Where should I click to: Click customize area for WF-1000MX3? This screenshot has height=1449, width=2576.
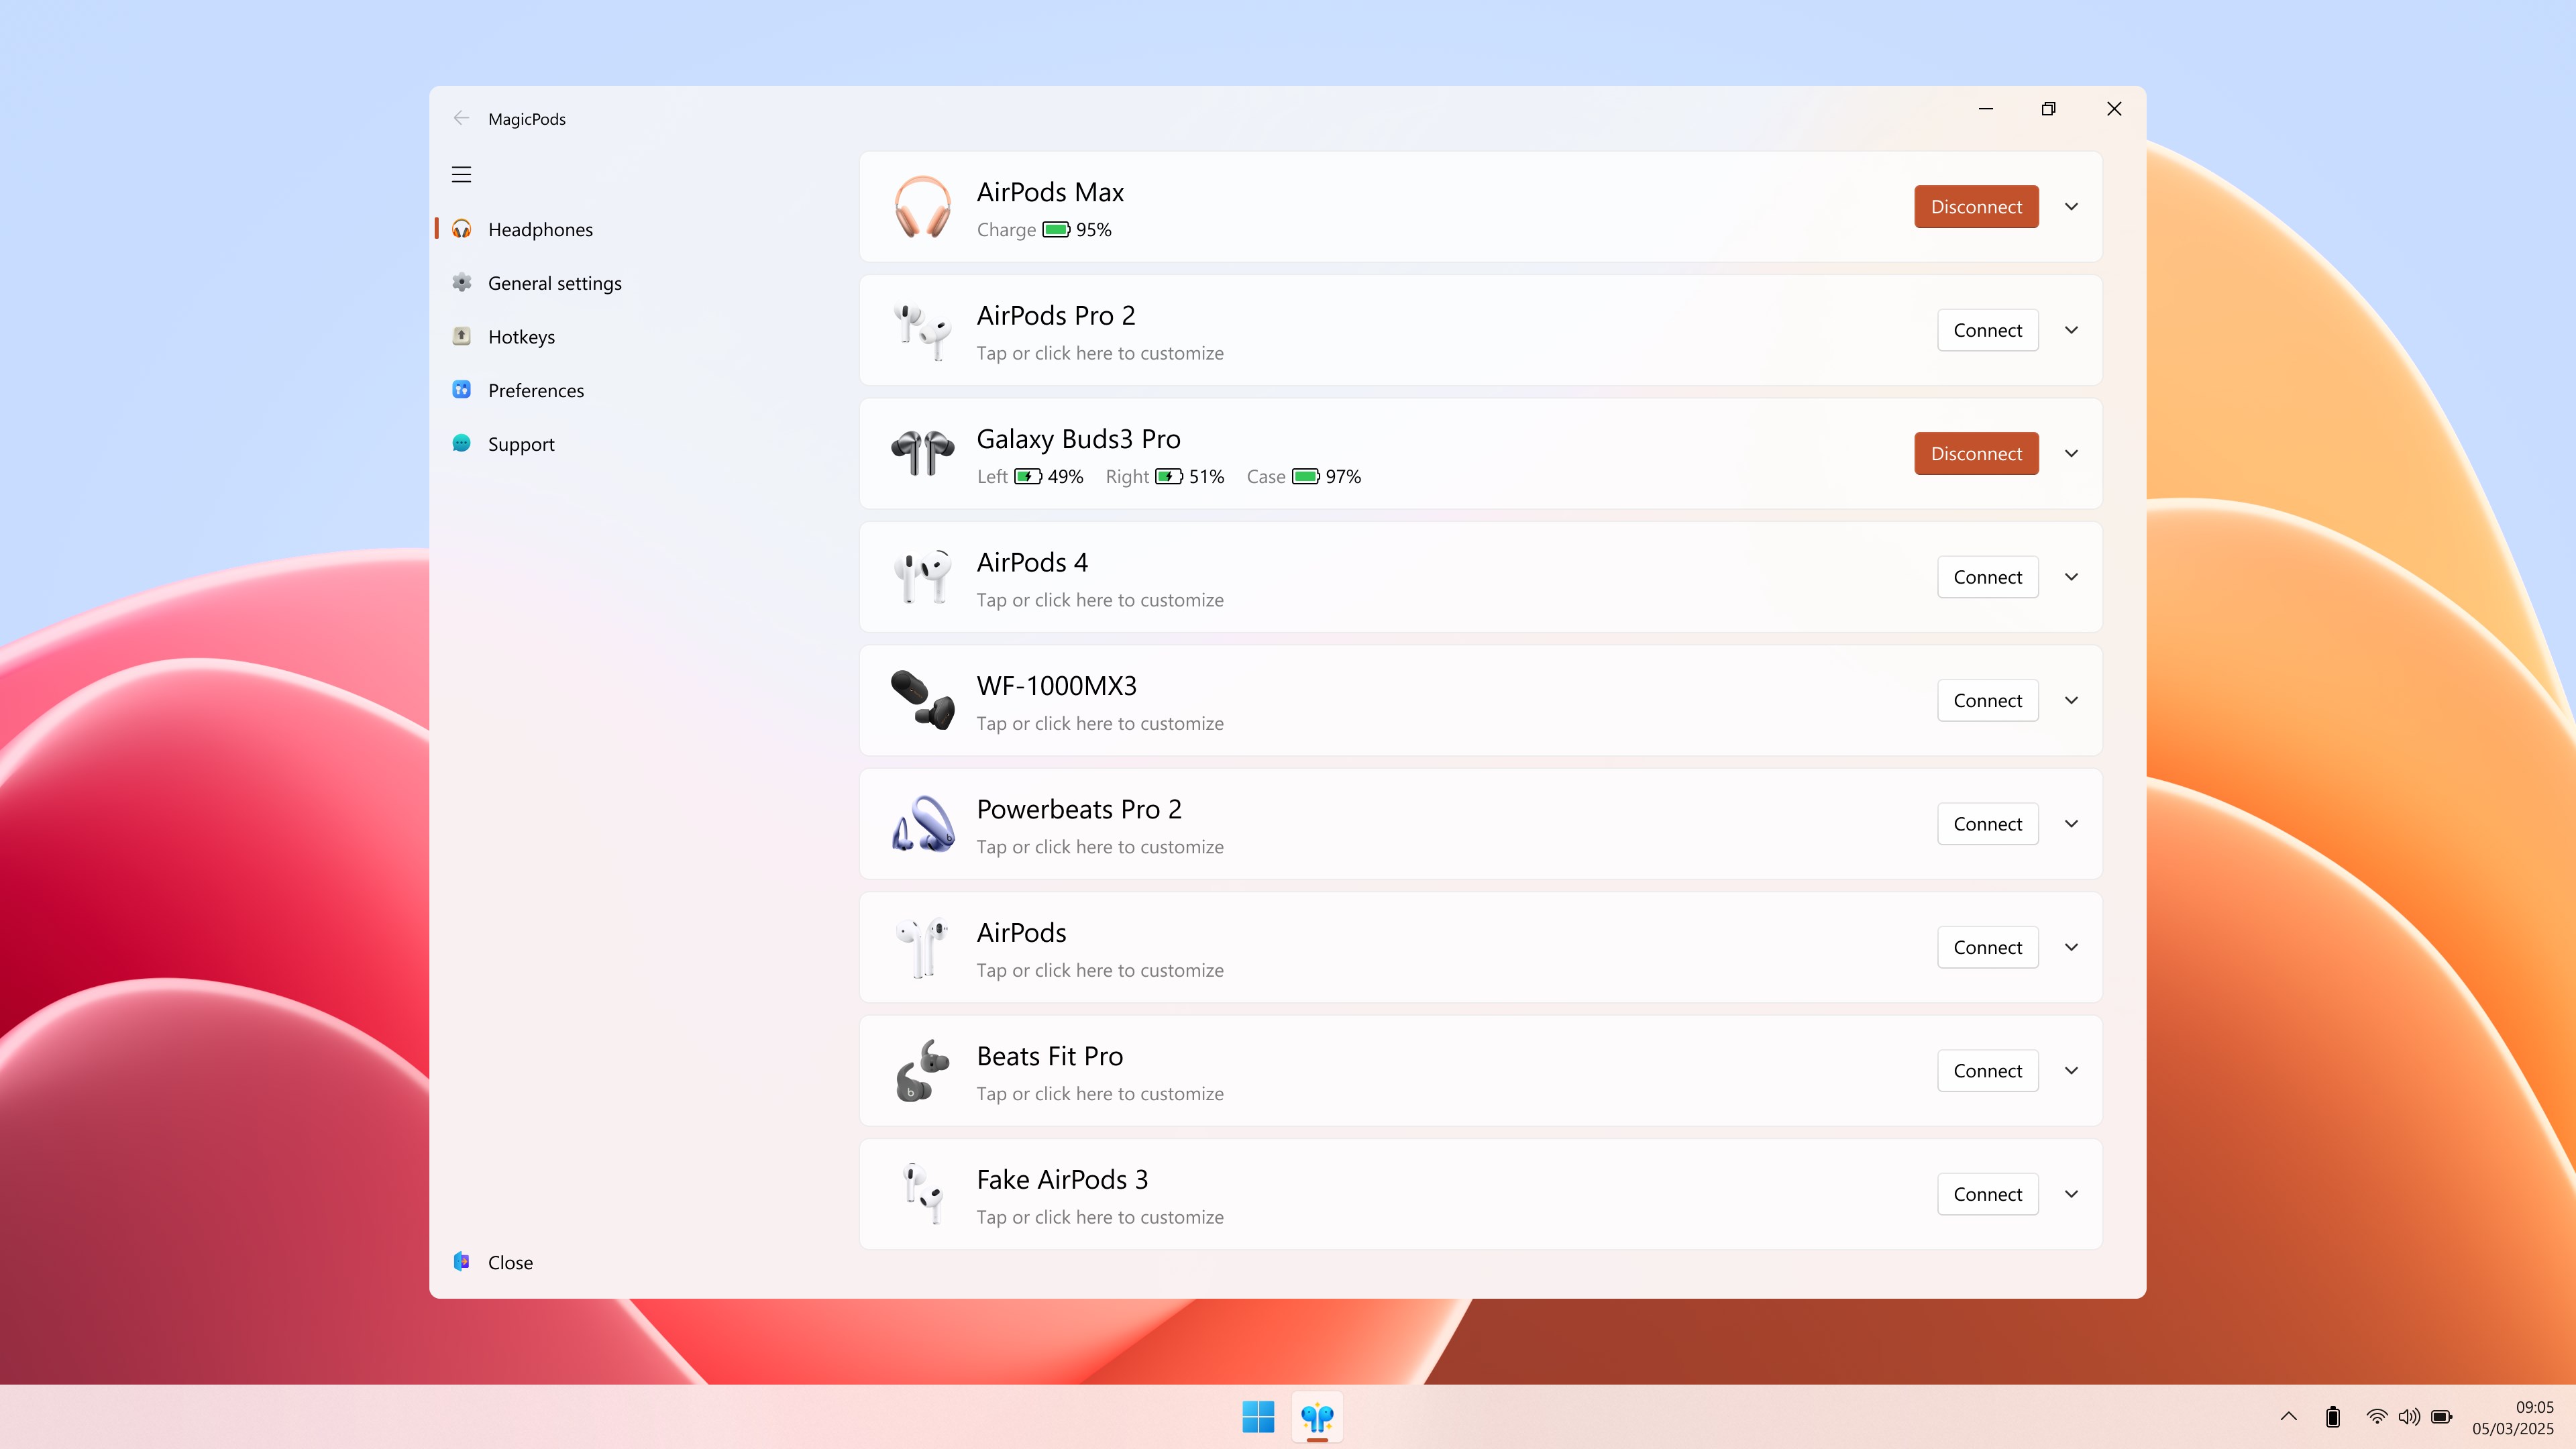1100,723
